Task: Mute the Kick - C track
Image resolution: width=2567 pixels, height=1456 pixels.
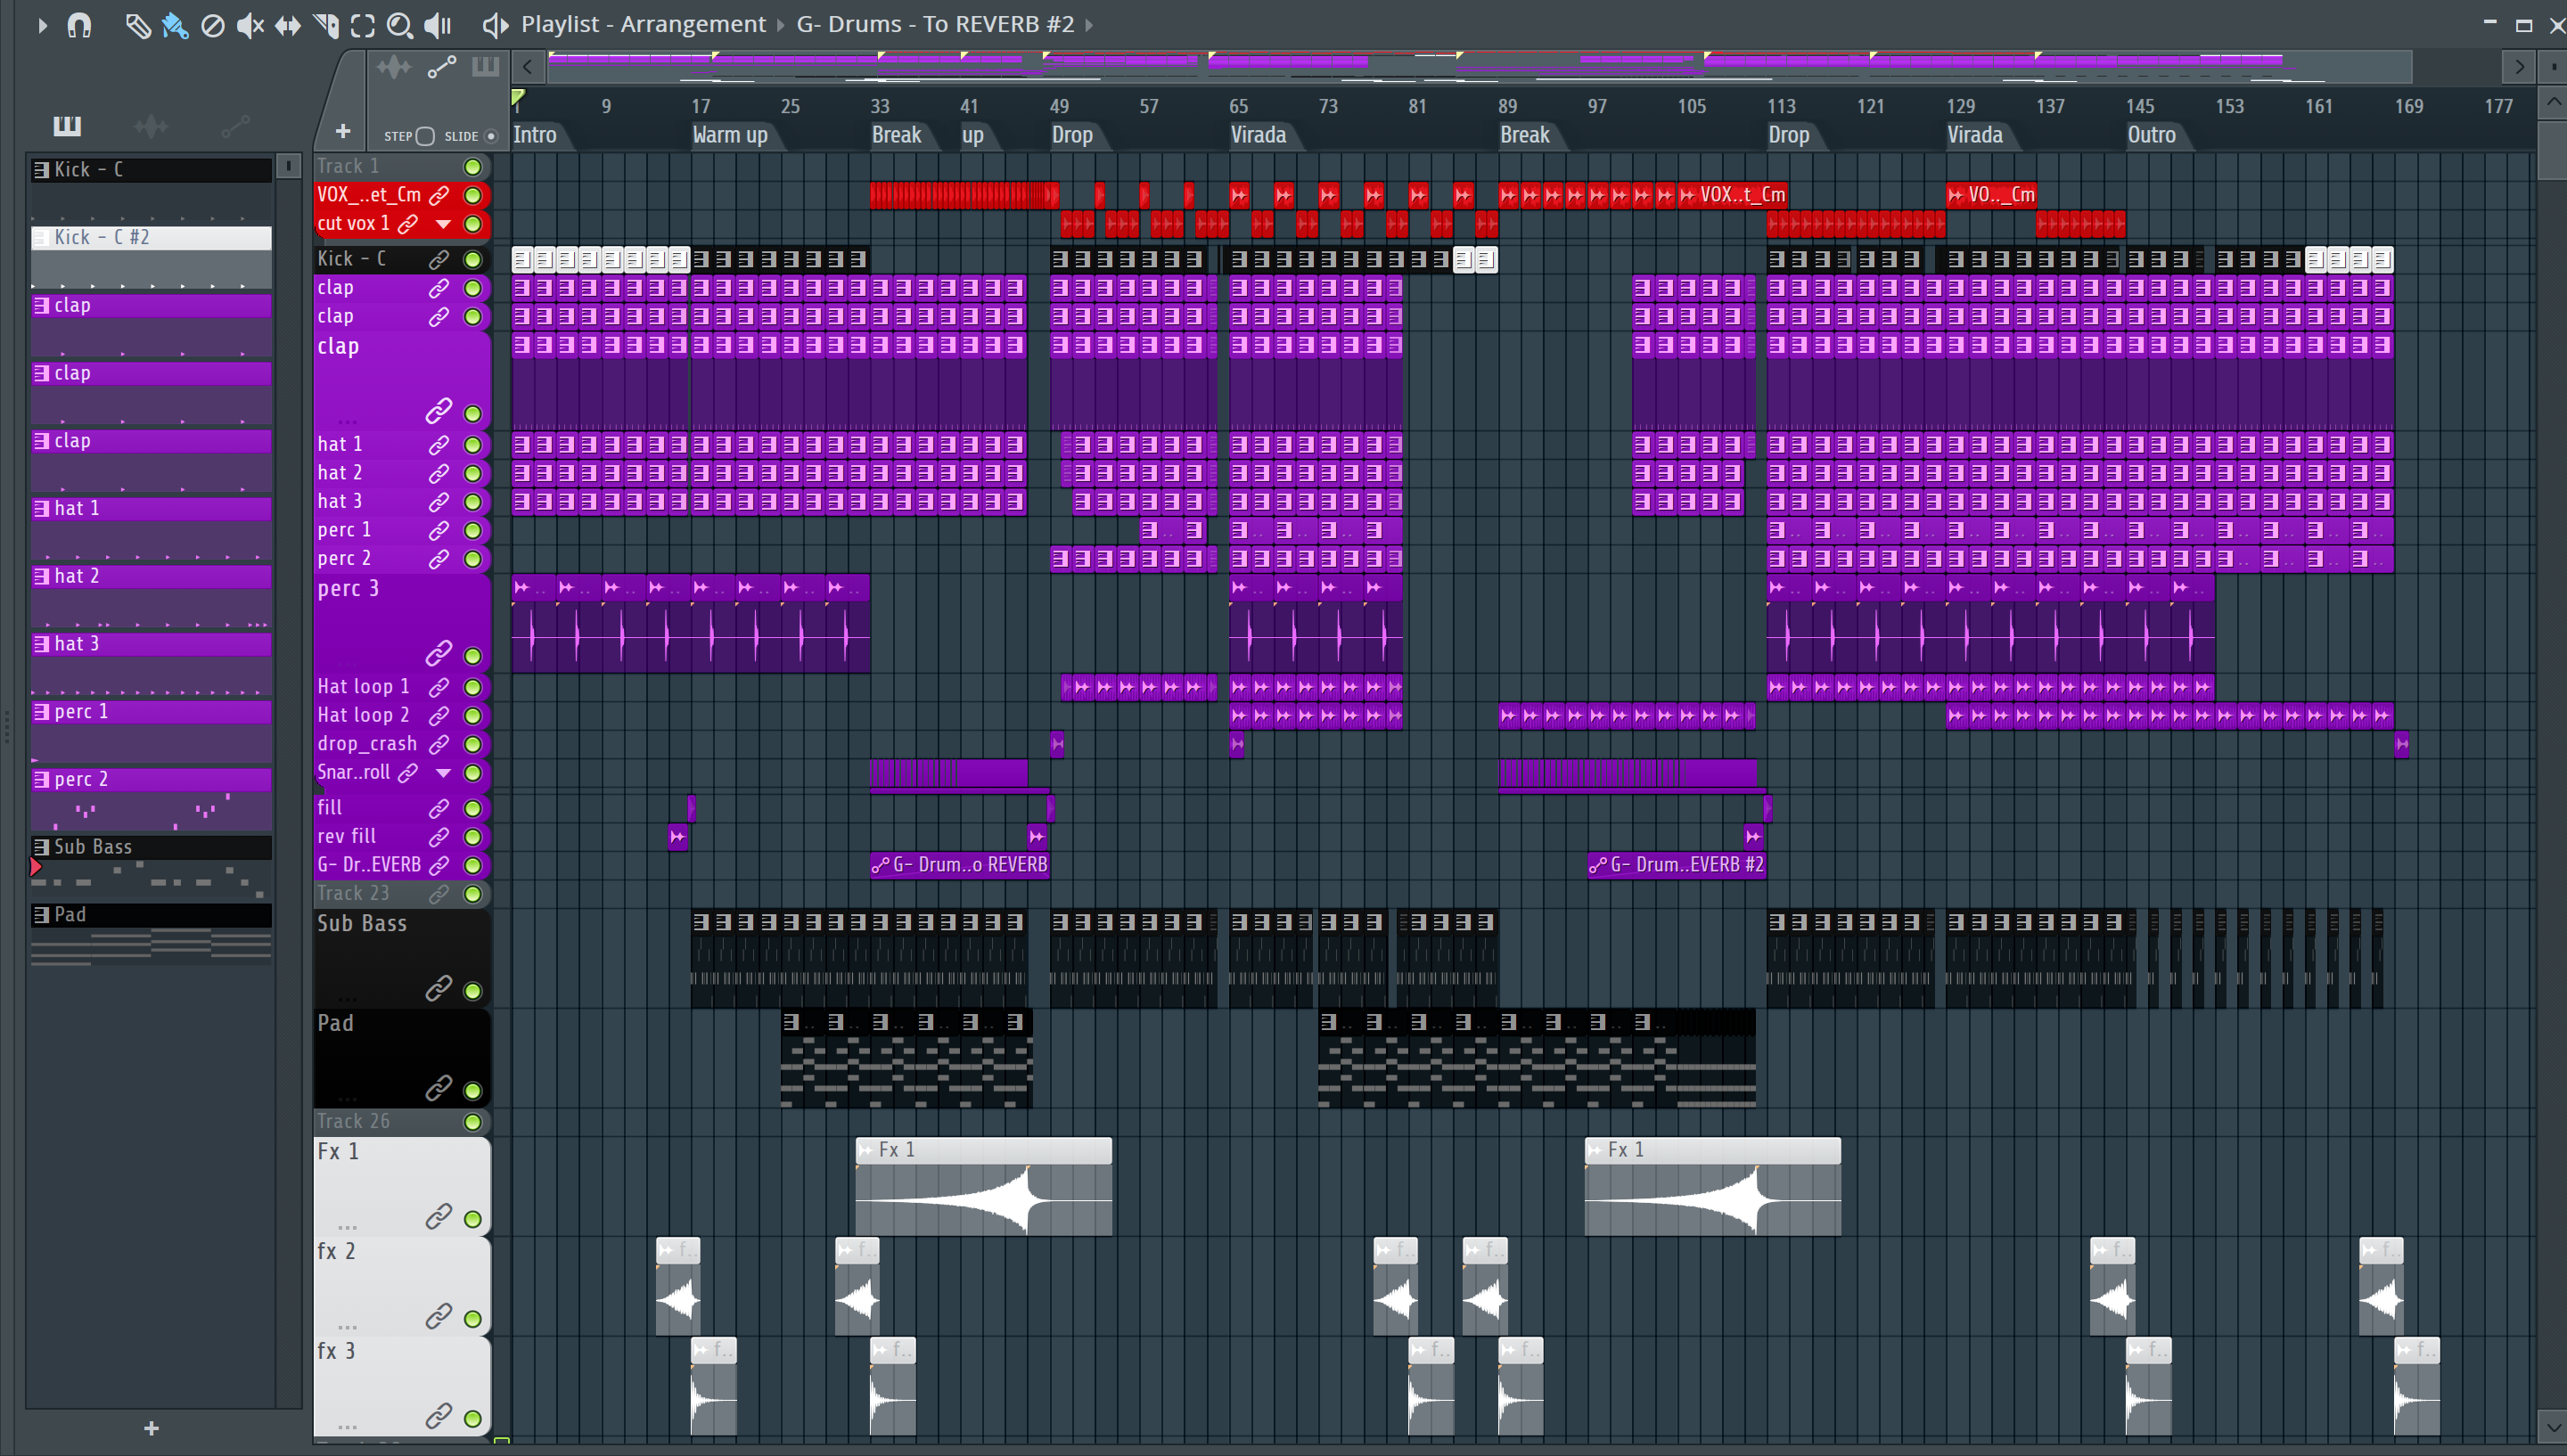Action: point(473,260)
